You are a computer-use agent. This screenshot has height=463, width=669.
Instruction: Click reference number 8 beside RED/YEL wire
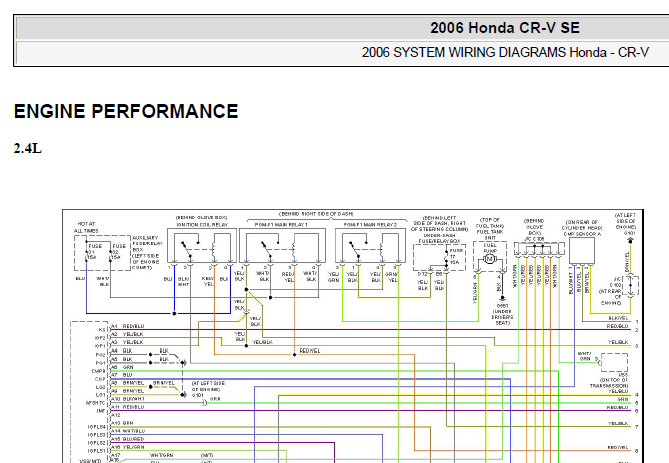click(637, 451)
